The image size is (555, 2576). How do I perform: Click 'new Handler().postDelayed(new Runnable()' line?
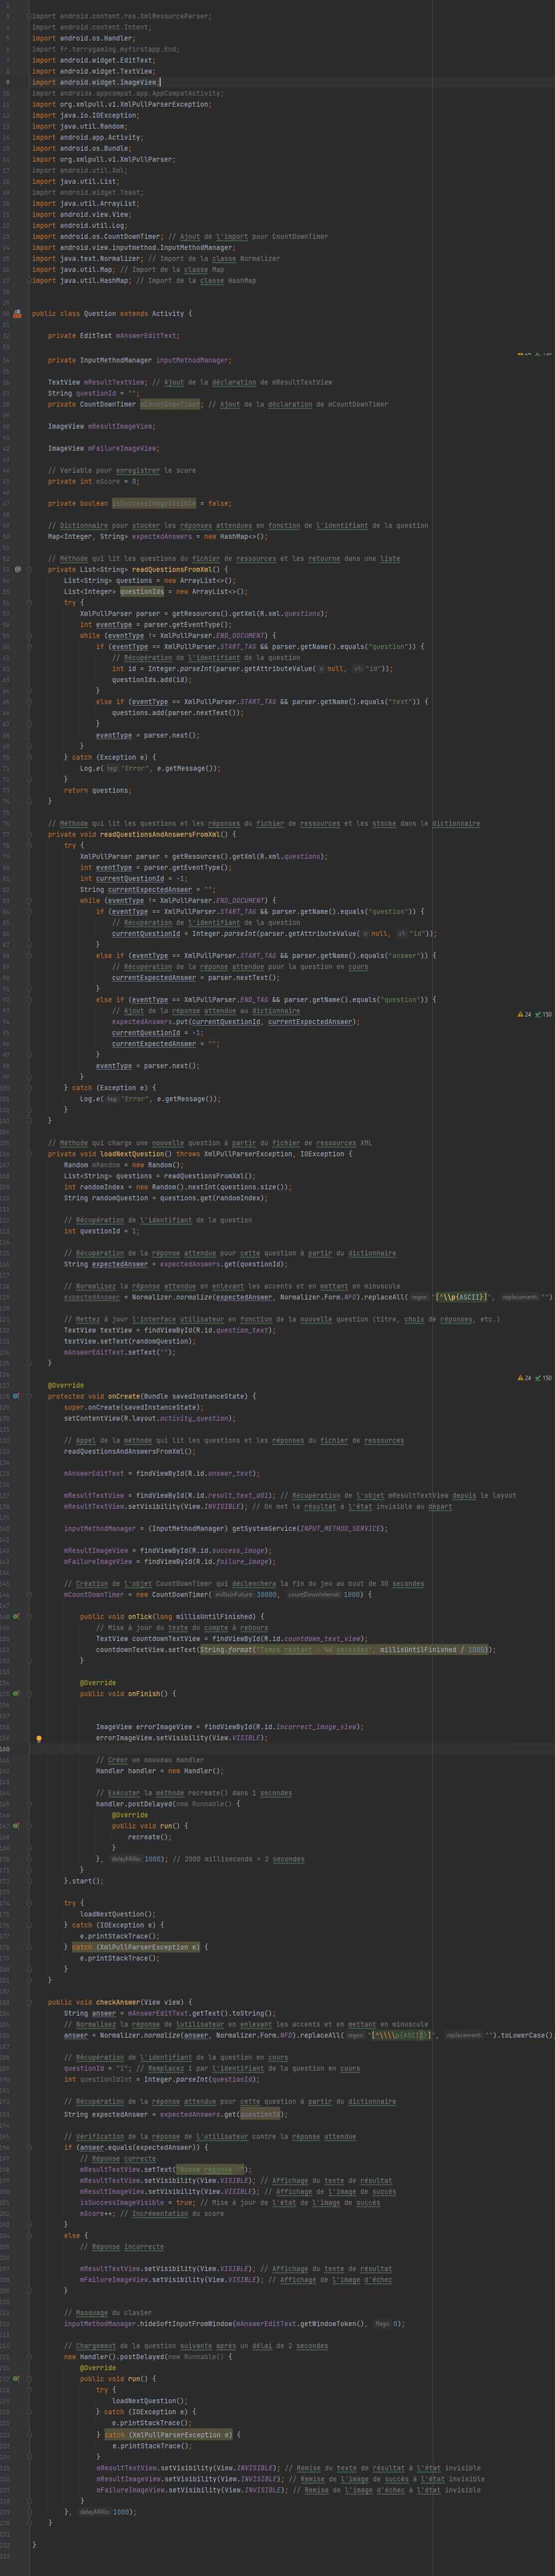148,2356
